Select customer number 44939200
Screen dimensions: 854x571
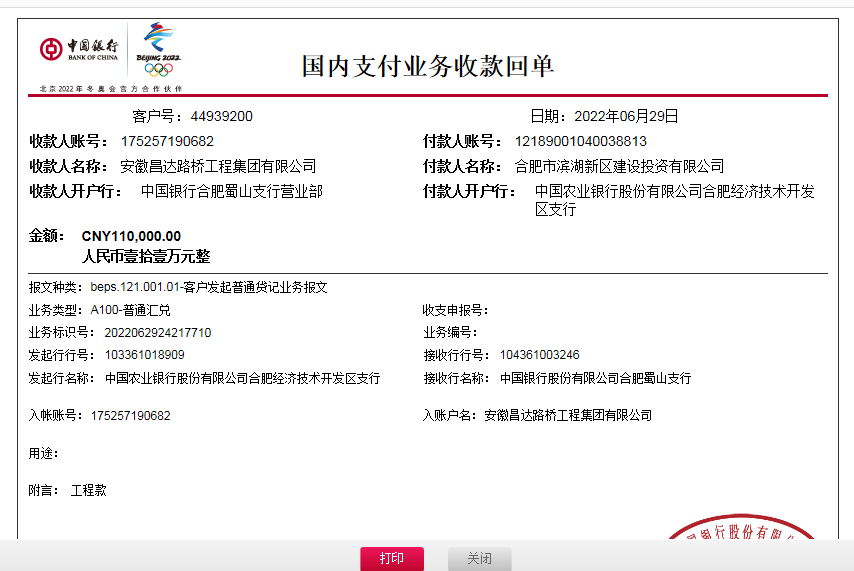[221, 116]
